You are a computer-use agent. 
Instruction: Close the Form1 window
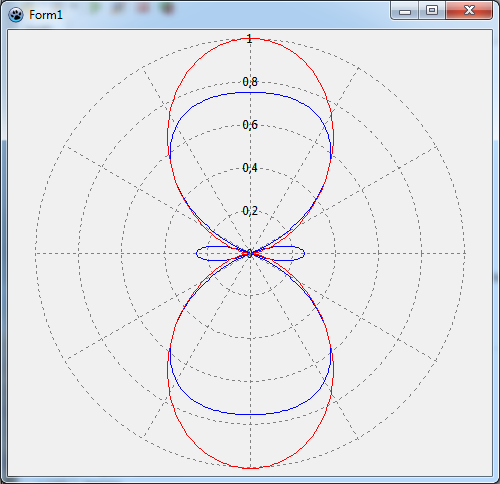(x=469, y=10)
